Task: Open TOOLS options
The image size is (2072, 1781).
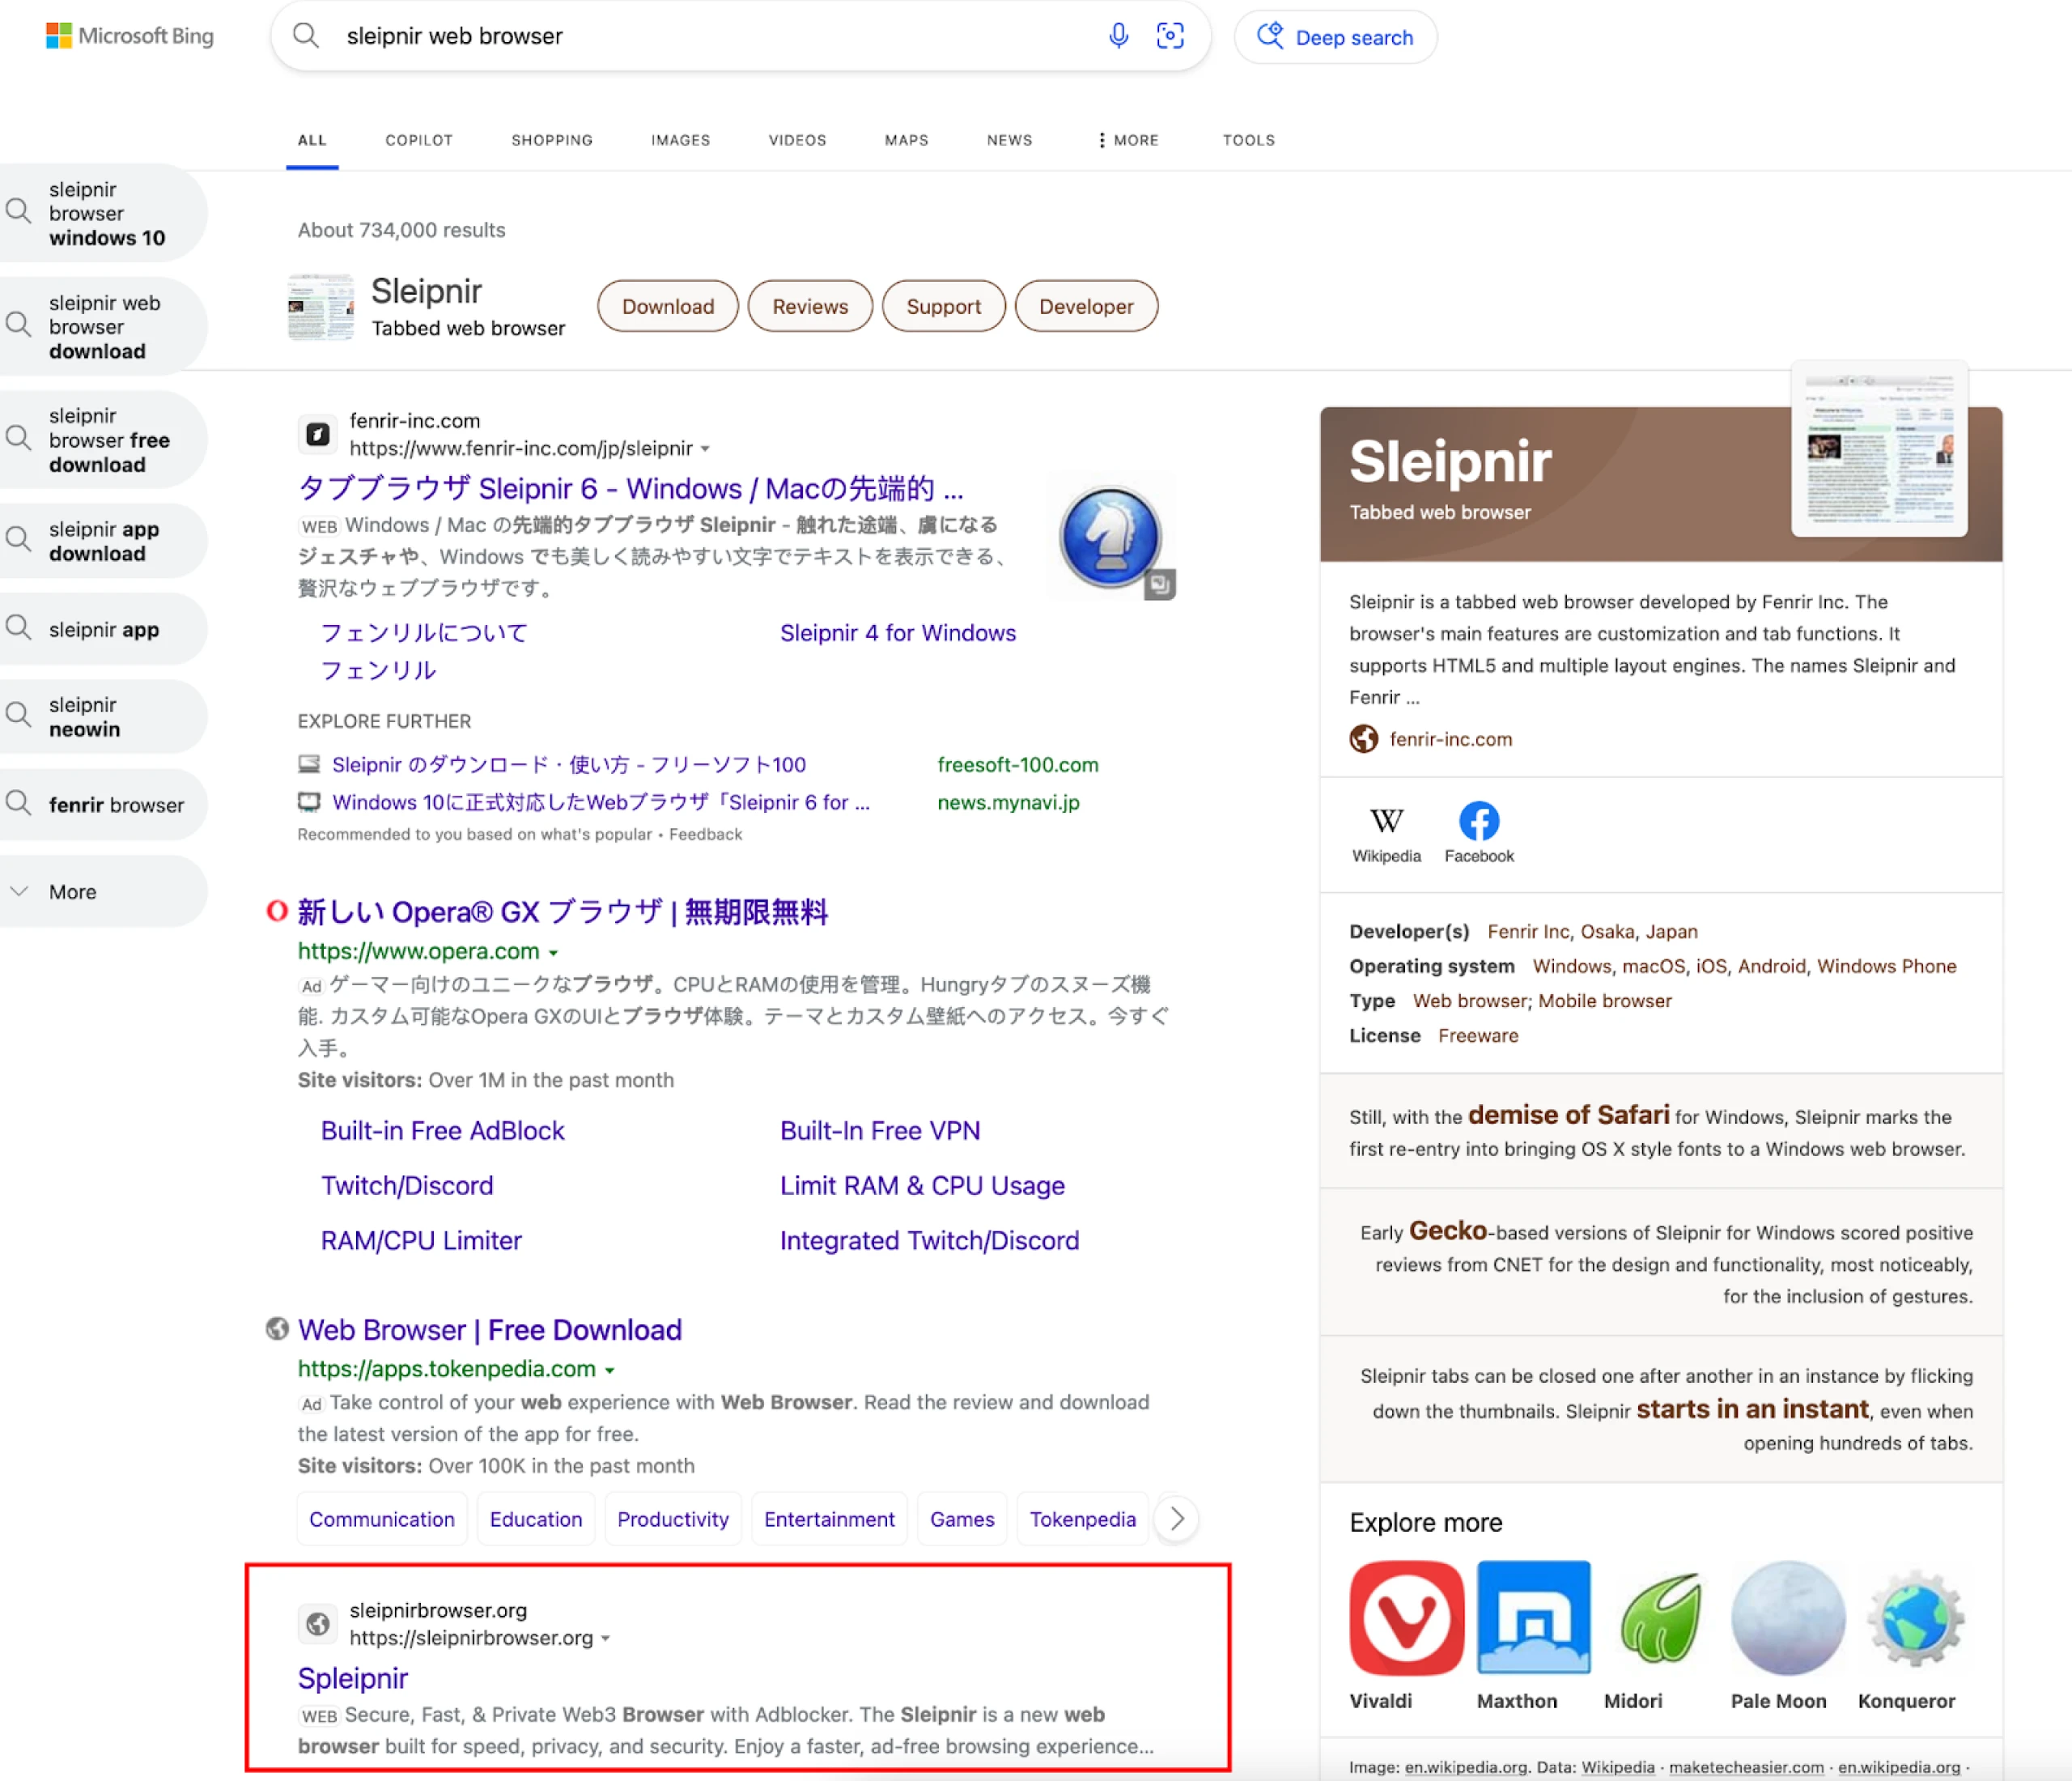Action: click(x=1248, y=140)
